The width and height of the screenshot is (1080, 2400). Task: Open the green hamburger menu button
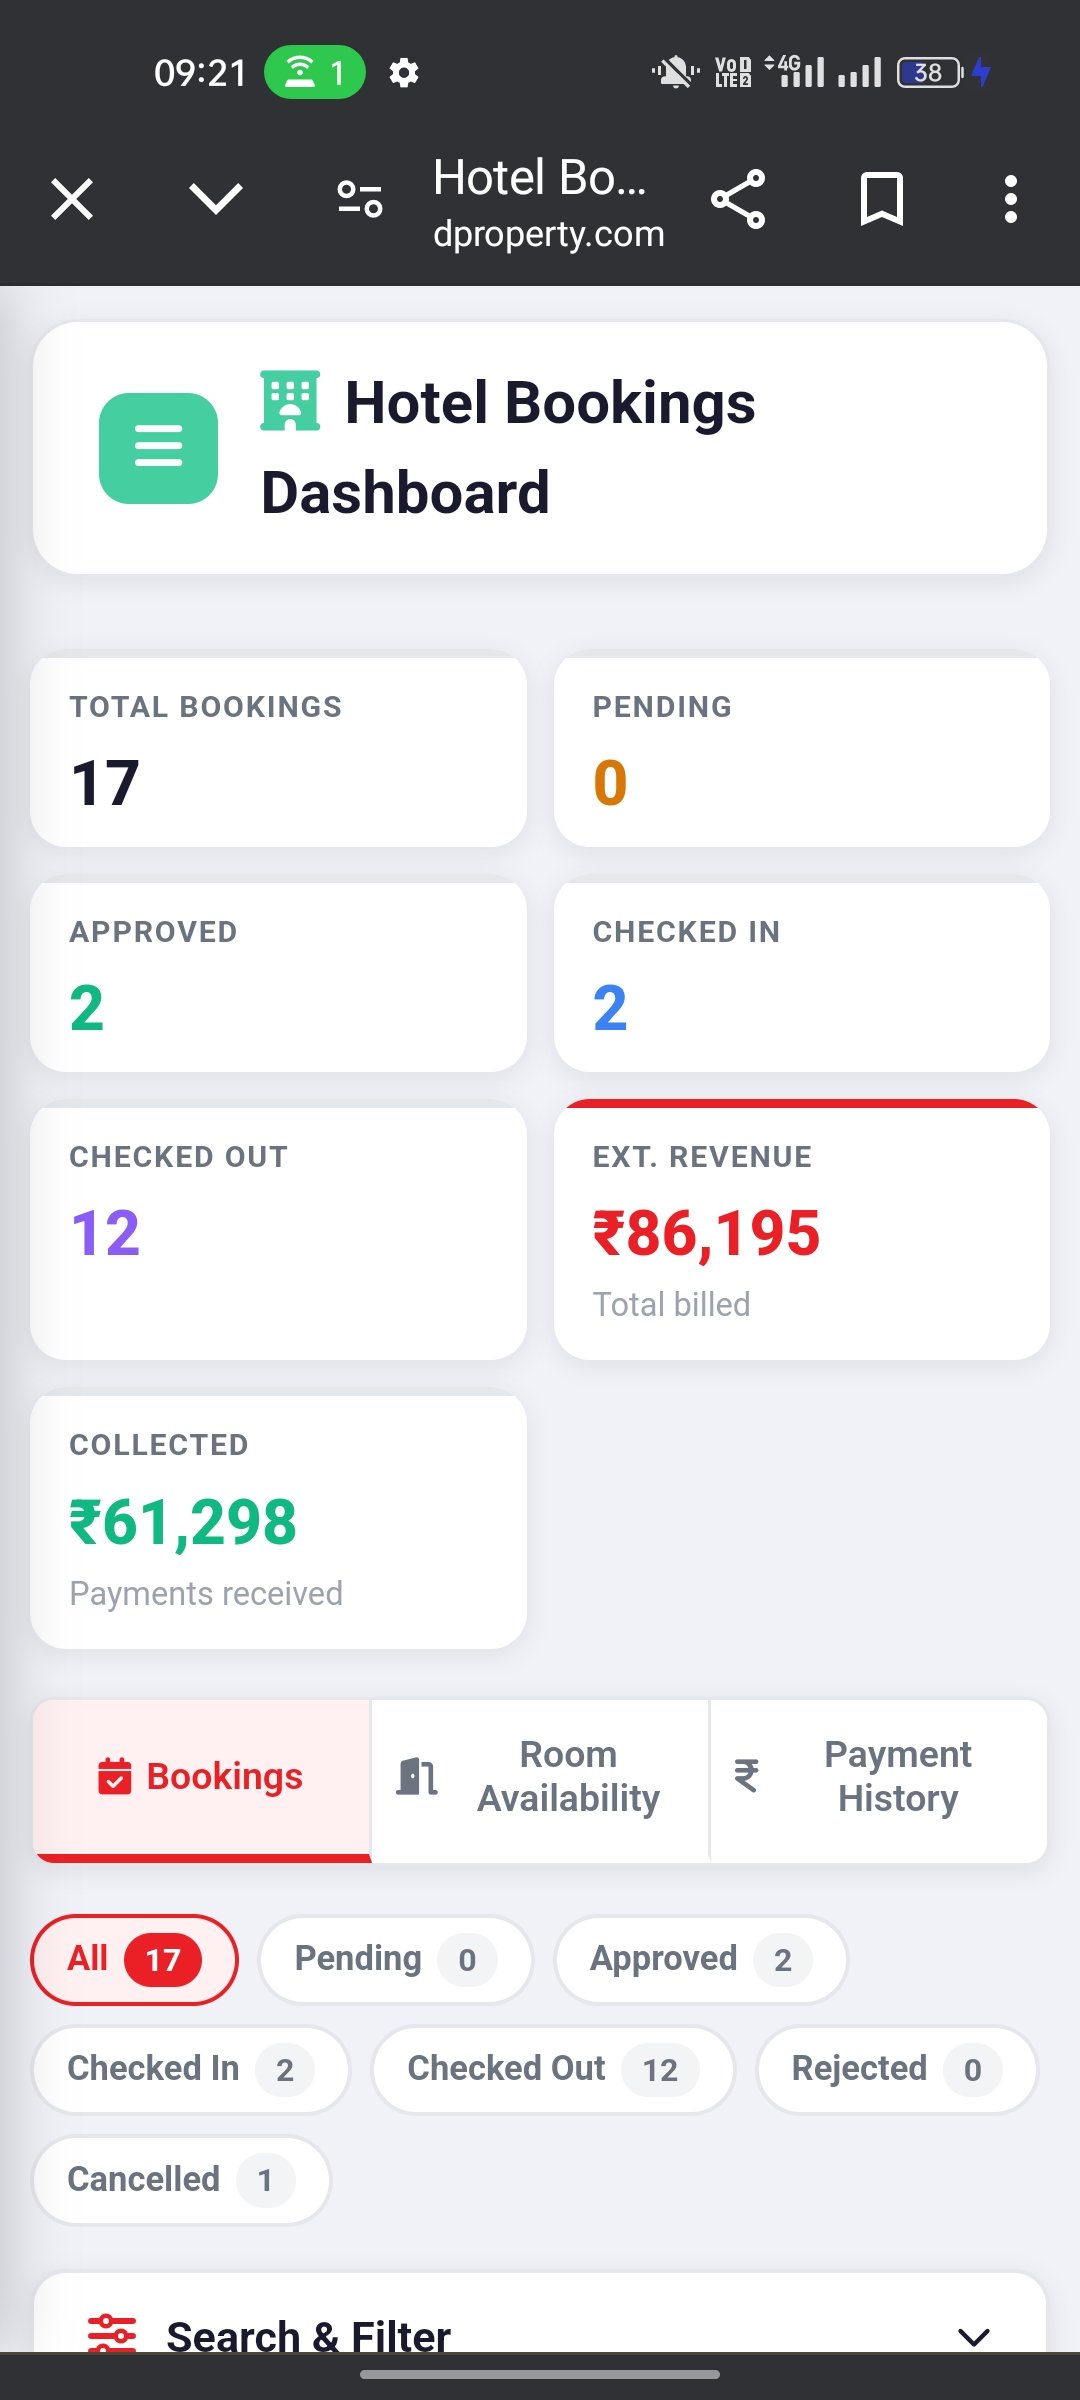[158, 448]
